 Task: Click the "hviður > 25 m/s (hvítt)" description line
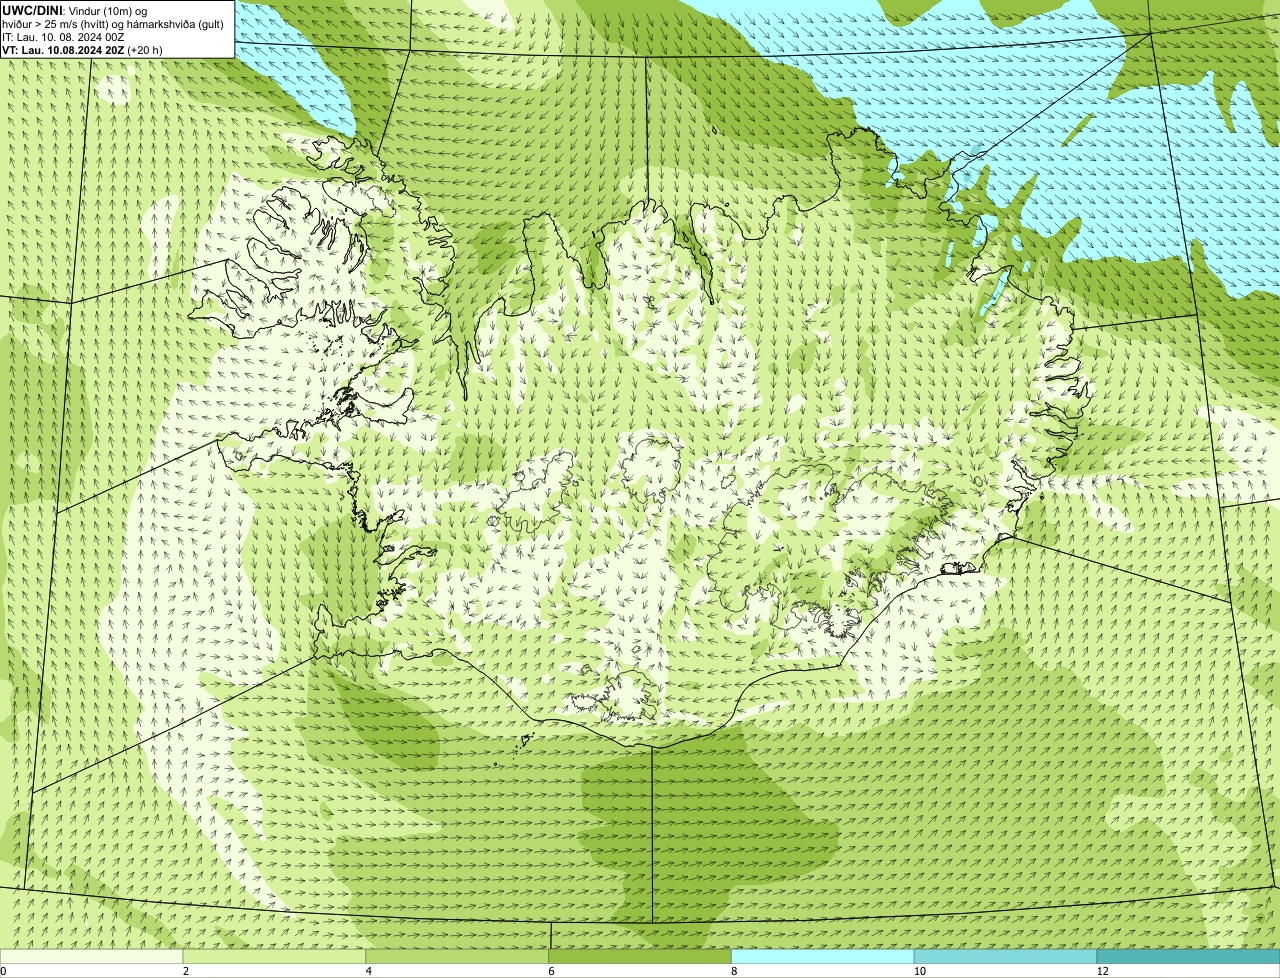(x=113, y=23)
